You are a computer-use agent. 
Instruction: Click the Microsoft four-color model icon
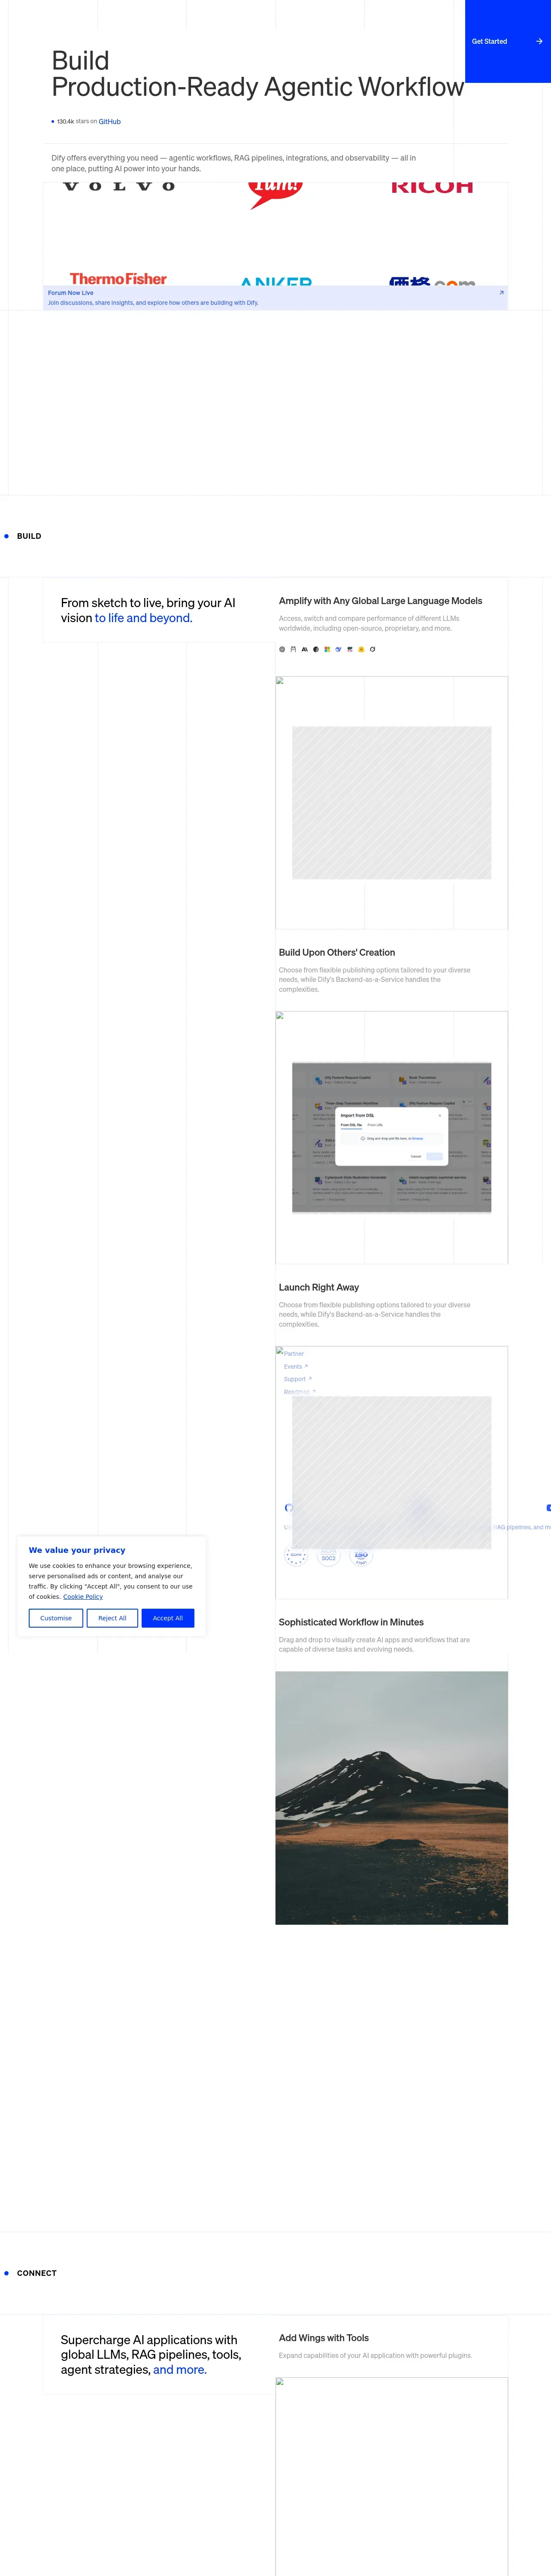[x=327, y=649]
